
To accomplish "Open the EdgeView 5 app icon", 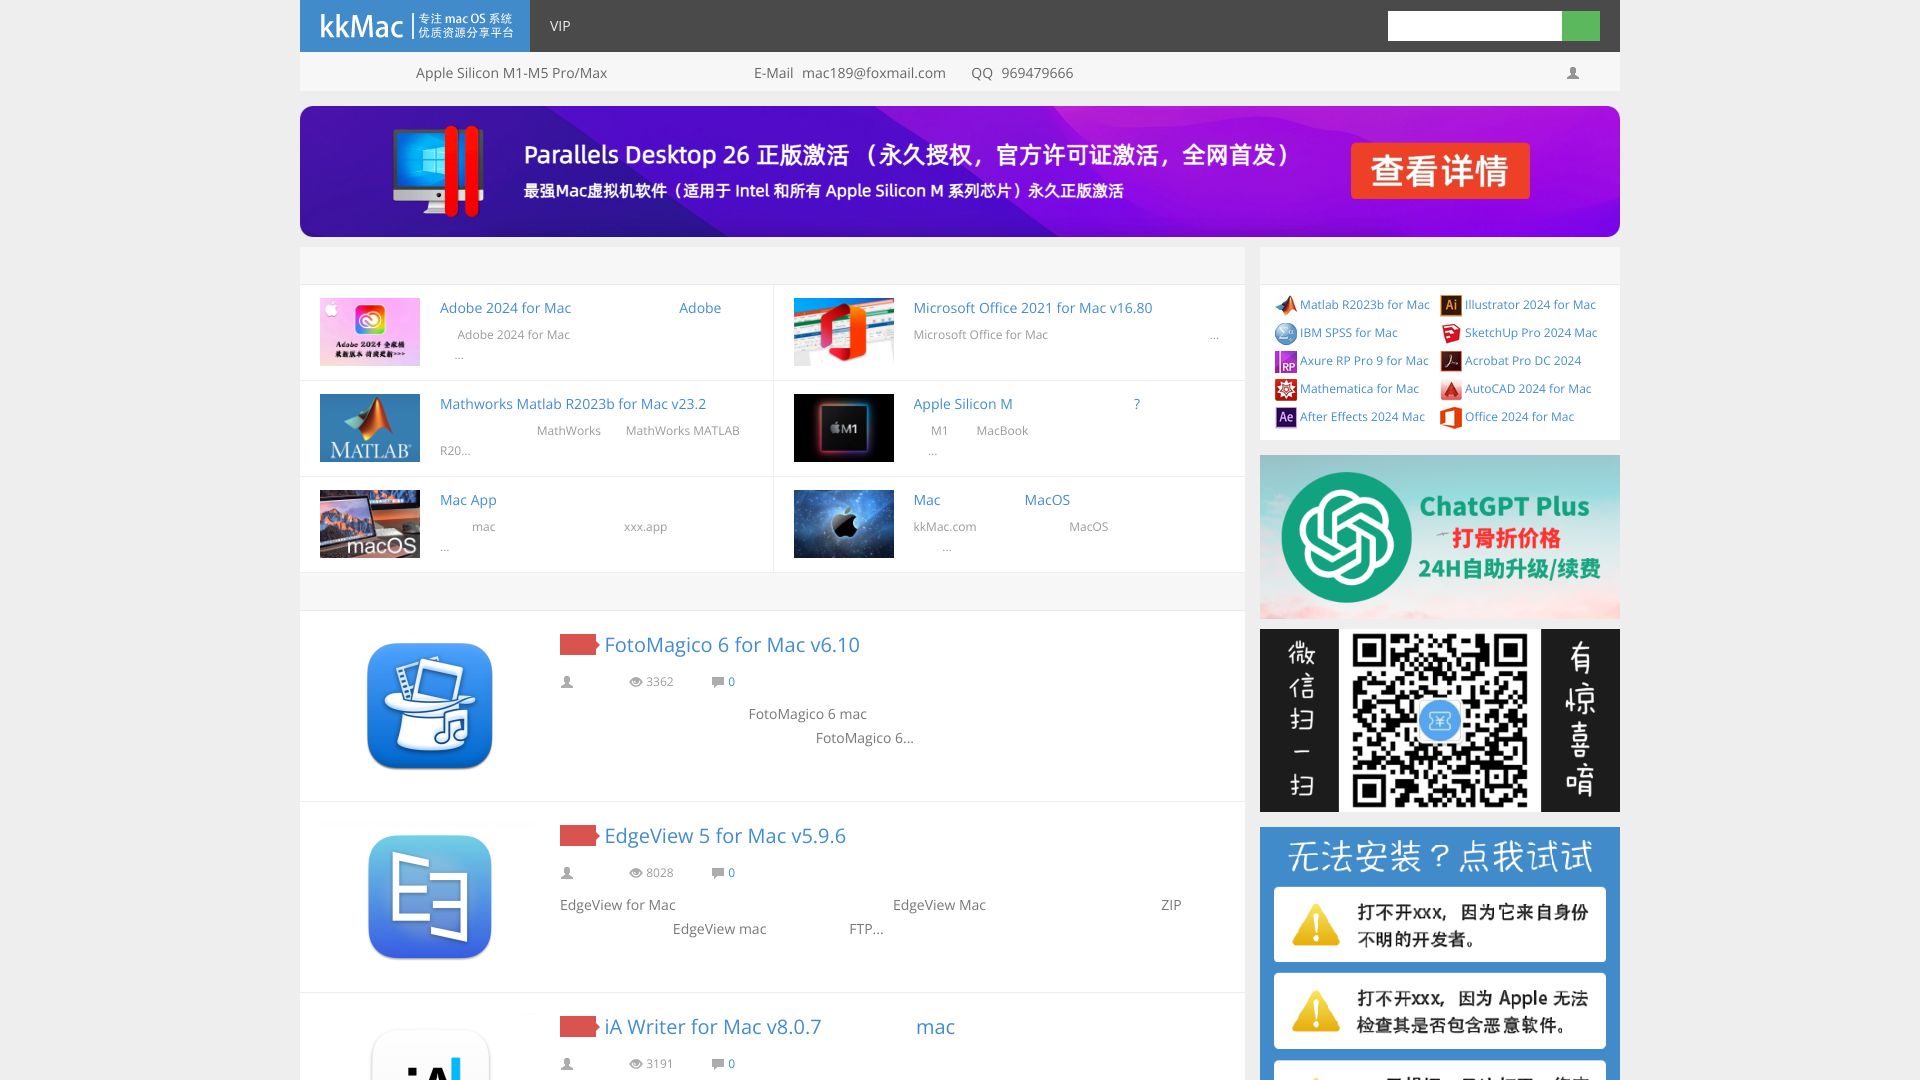I will 430,897.
